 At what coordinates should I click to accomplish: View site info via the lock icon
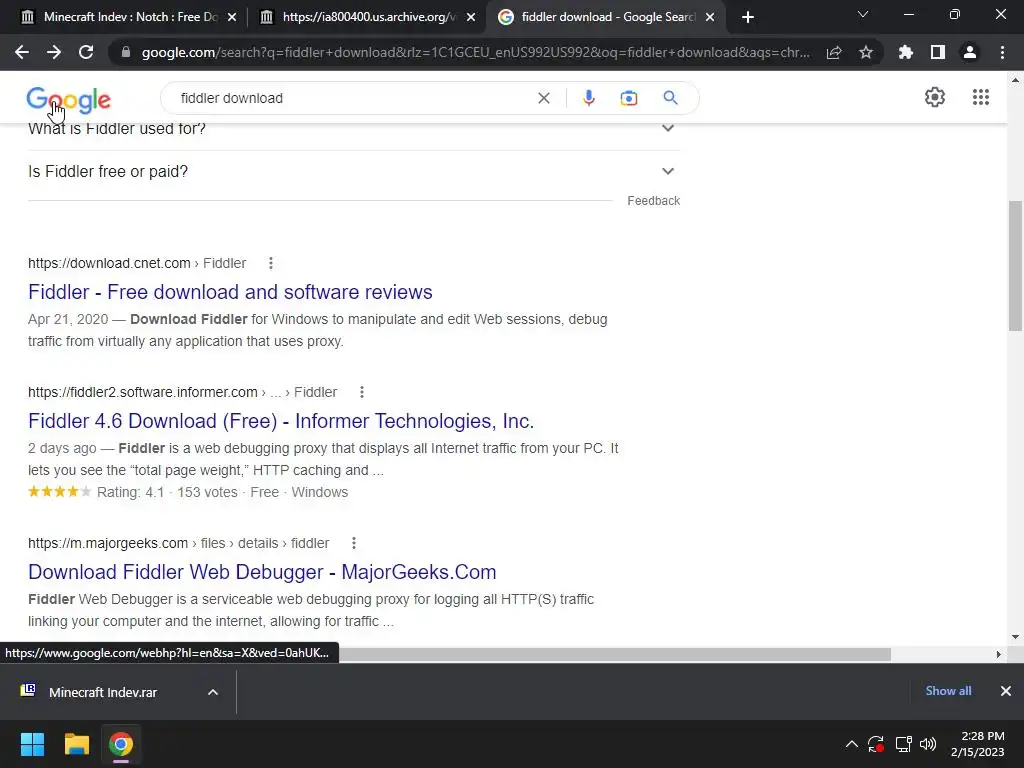125,52
